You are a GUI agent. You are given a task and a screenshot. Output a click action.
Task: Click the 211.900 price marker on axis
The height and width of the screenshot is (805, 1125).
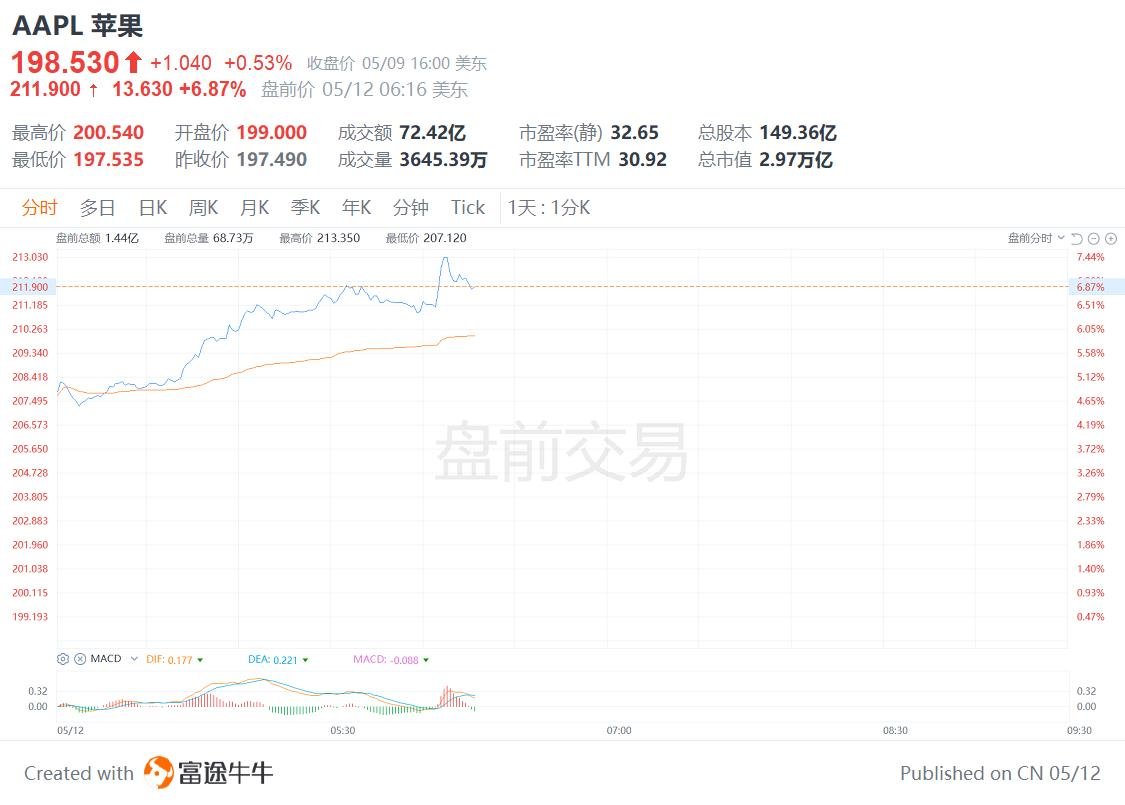30,287
